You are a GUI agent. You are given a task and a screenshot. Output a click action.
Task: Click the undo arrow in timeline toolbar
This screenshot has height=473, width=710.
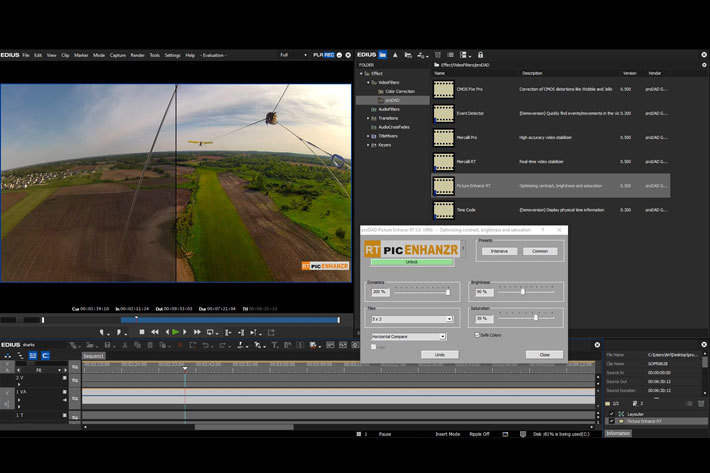pos(206,345)
